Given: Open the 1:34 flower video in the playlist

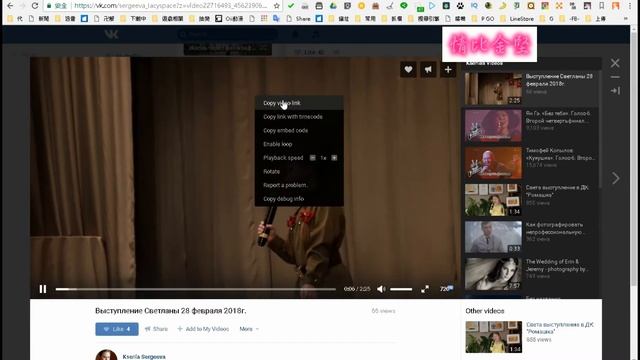Looking at the screenshot, I should 493,200.
